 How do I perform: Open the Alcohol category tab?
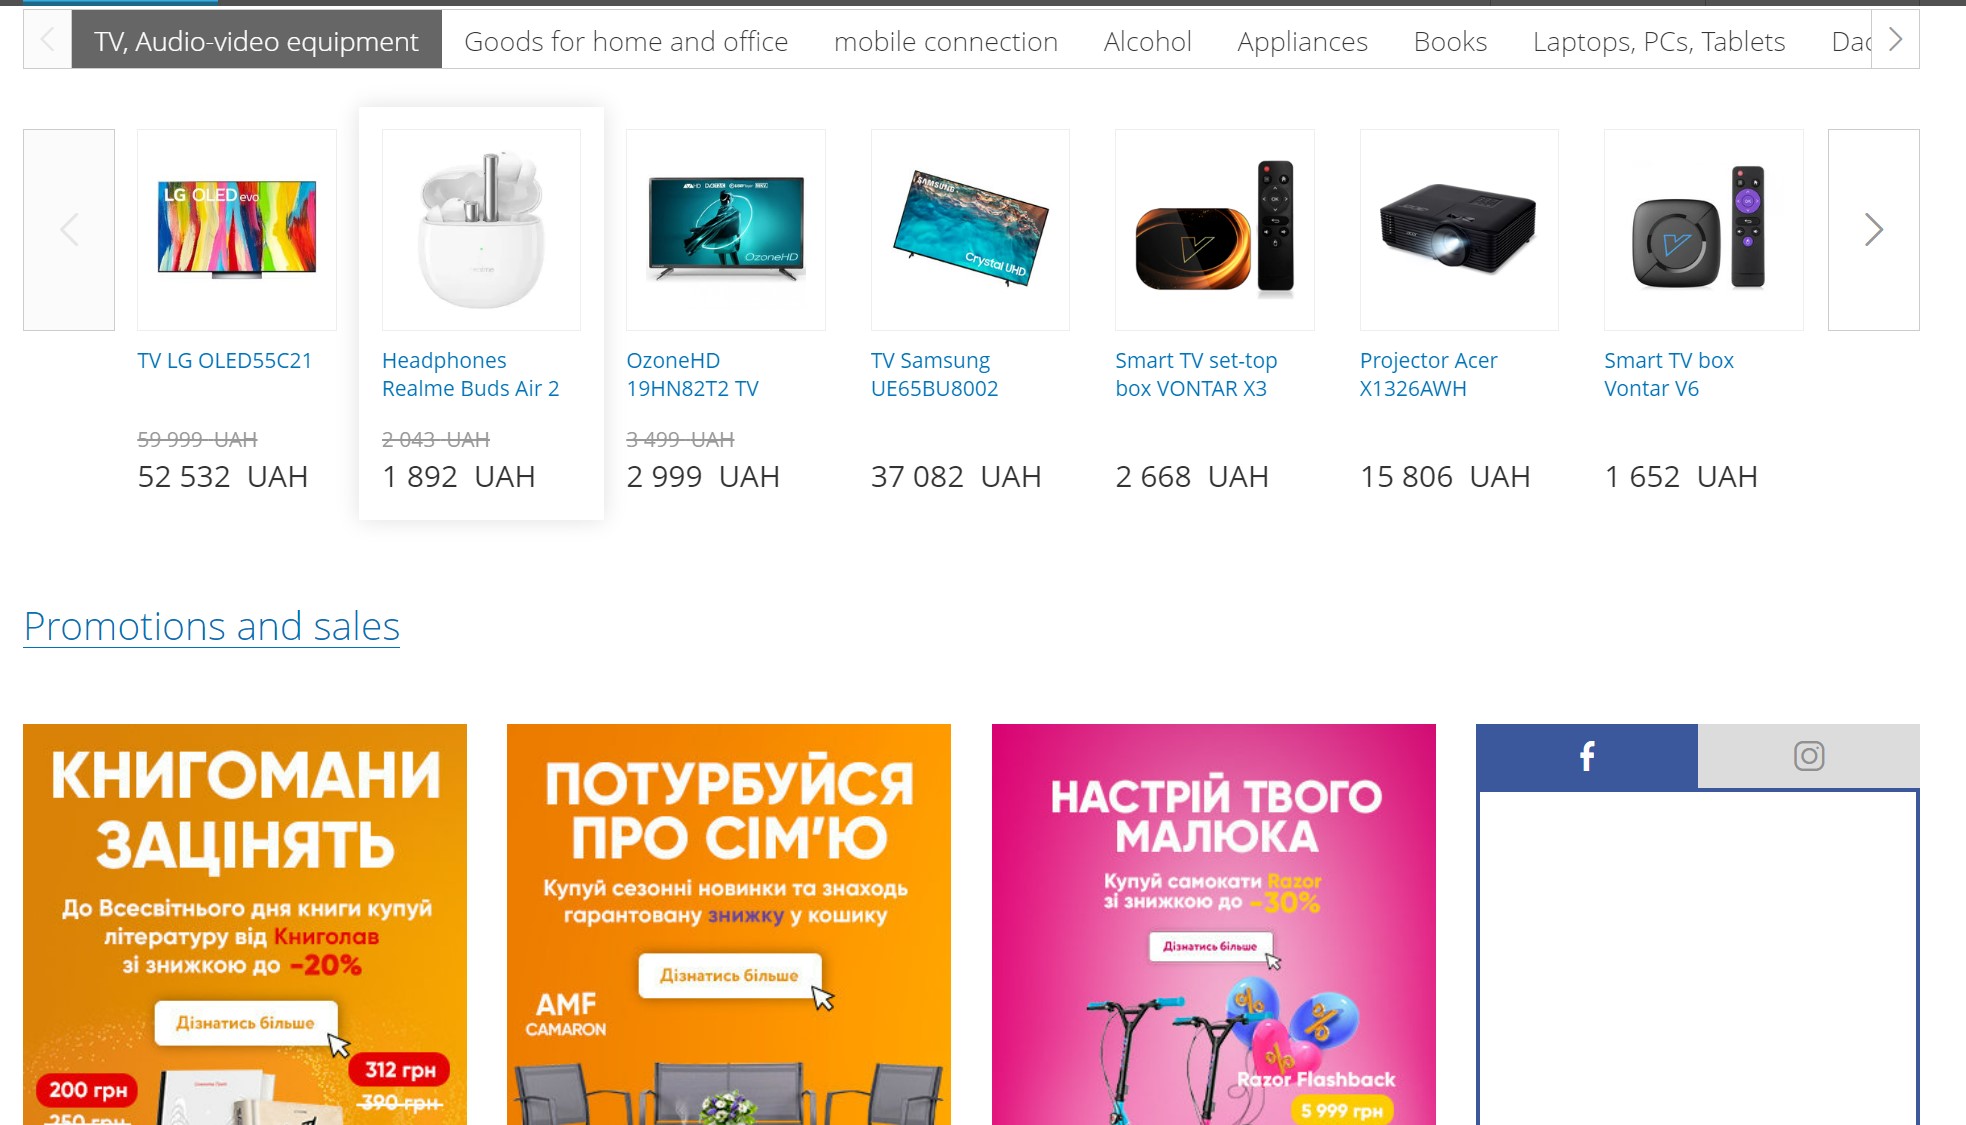coord(1147,41)
